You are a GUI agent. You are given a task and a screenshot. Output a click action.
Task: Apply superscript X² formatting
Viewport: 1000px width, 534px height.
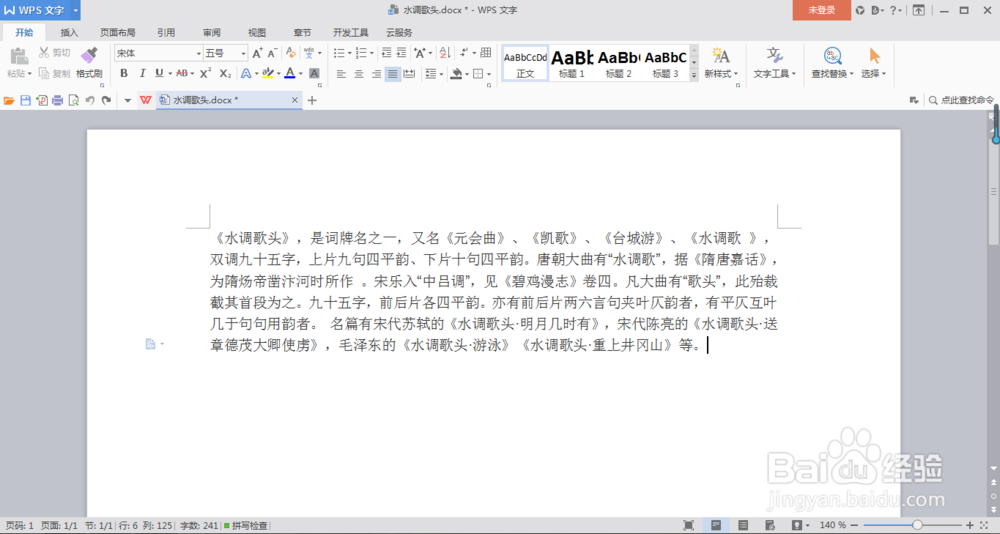(x=205, y=73)
